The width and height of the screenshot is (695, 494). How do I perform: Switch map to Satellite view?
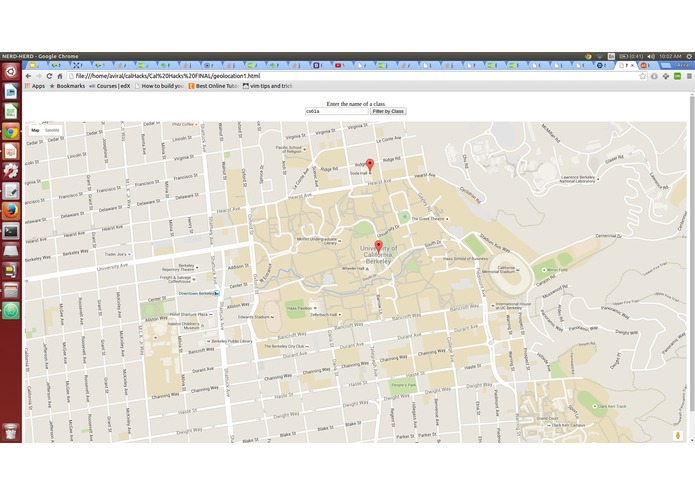click(52, 130)
